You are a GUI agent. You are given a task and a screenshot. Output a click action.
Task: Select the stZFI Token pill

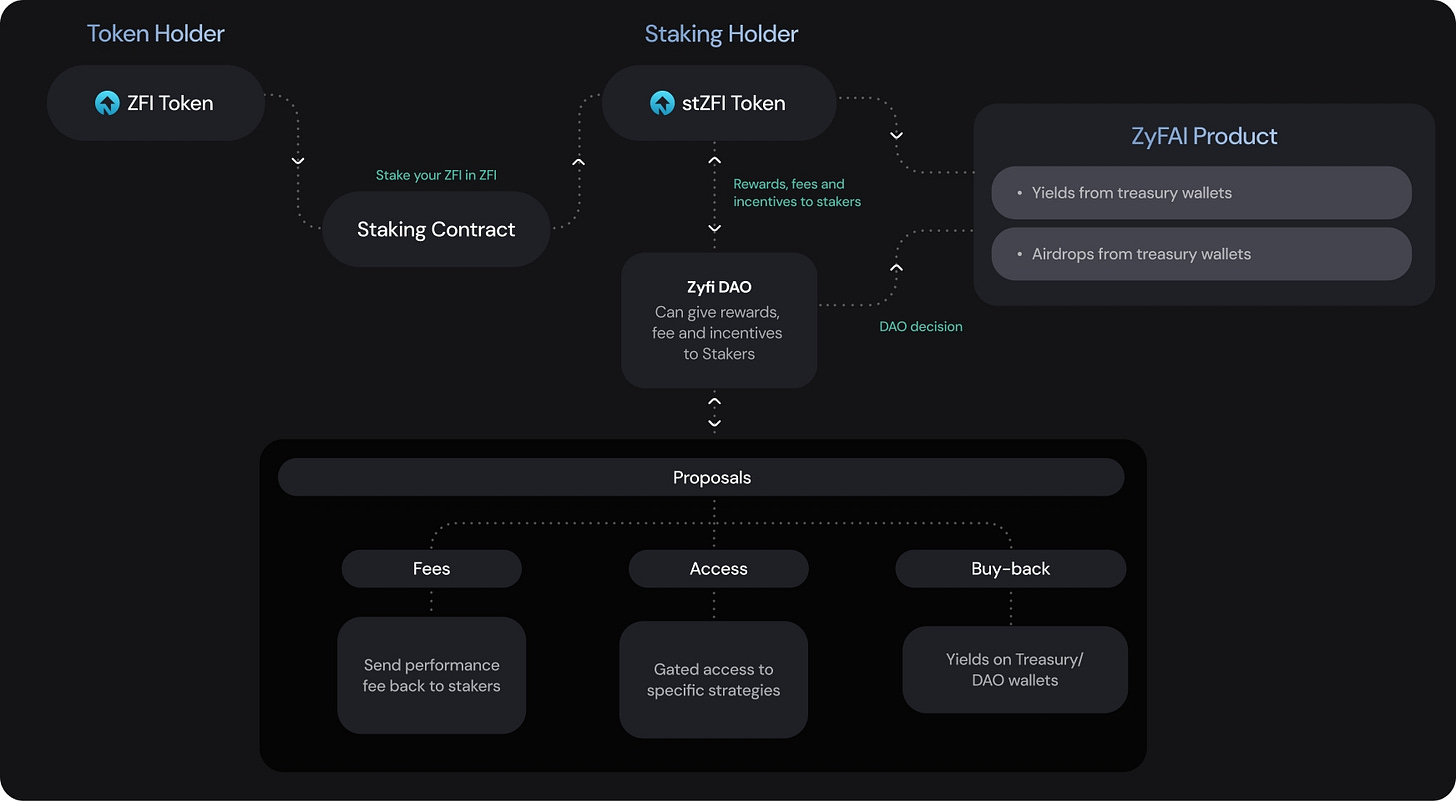pos(719,103)
